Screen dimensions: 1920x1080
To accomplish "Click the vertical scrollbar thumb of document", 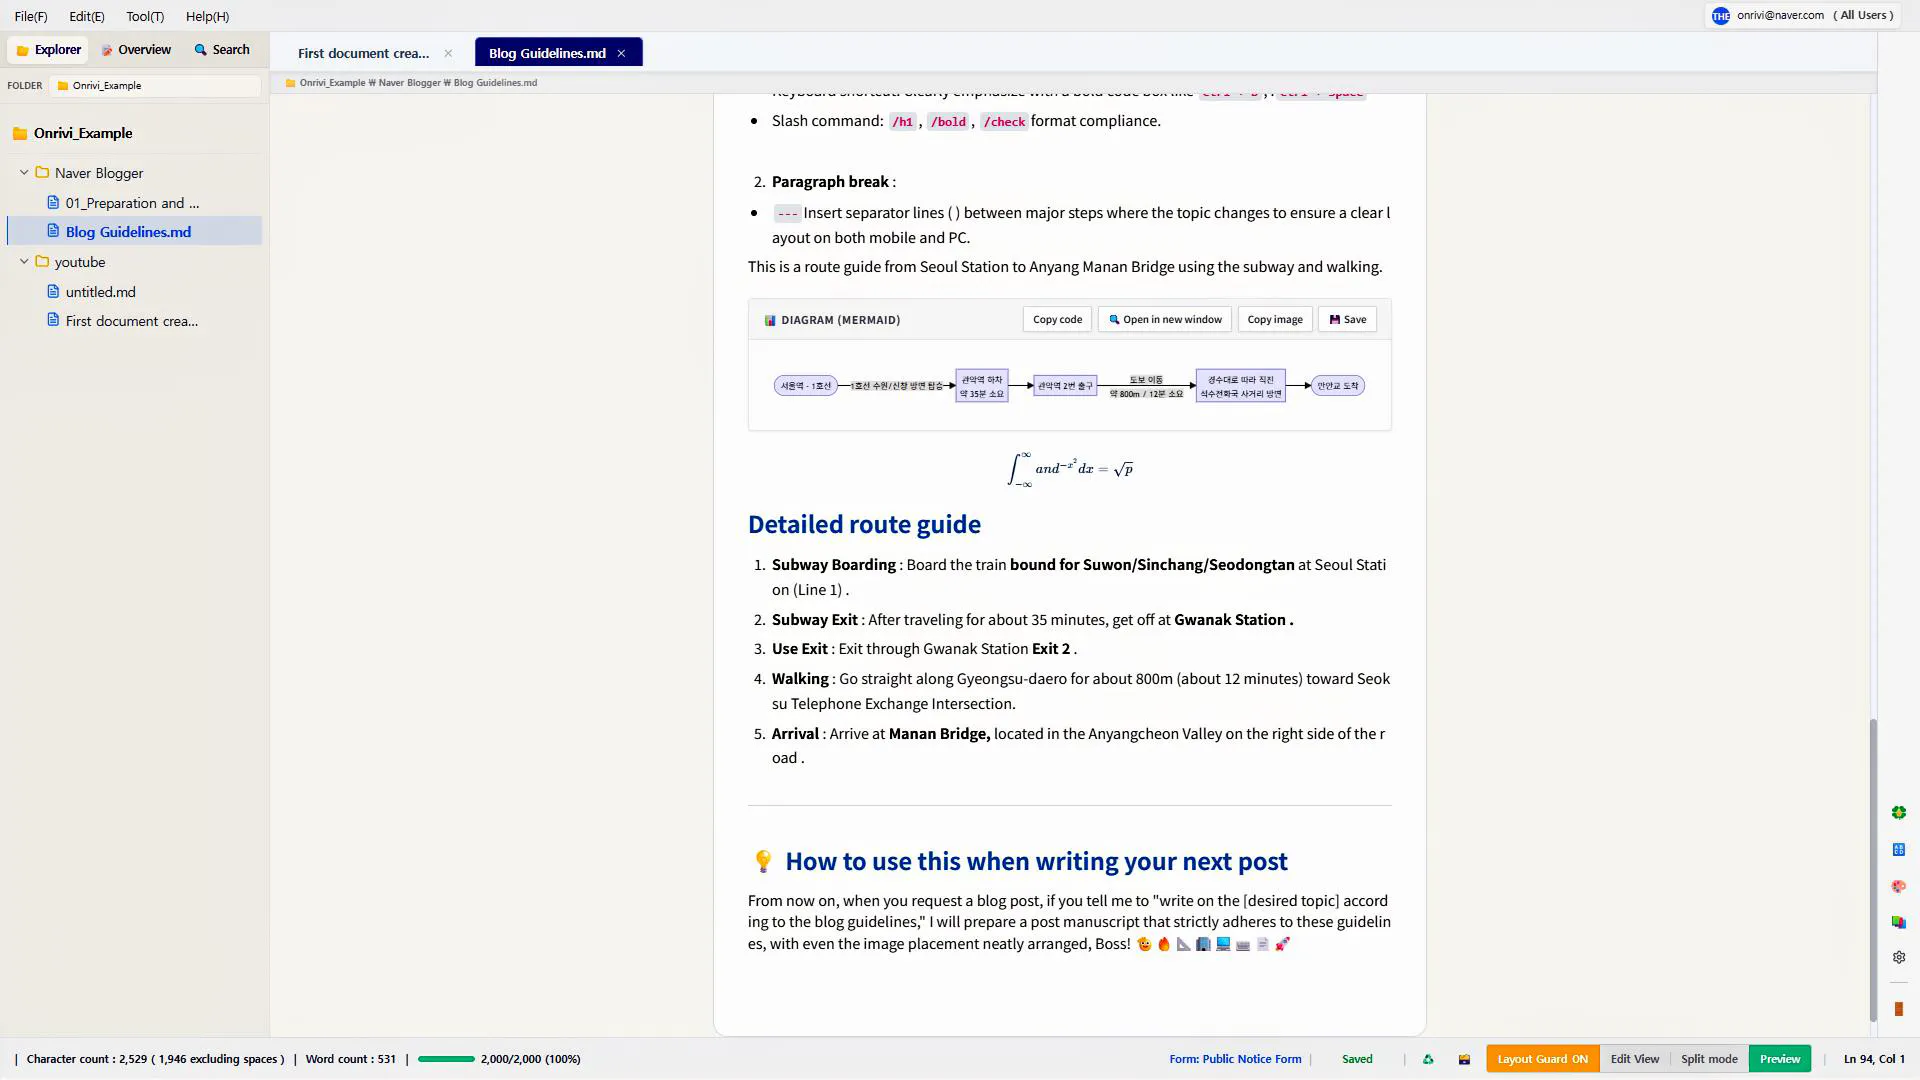I will [x=1873, y=870].
